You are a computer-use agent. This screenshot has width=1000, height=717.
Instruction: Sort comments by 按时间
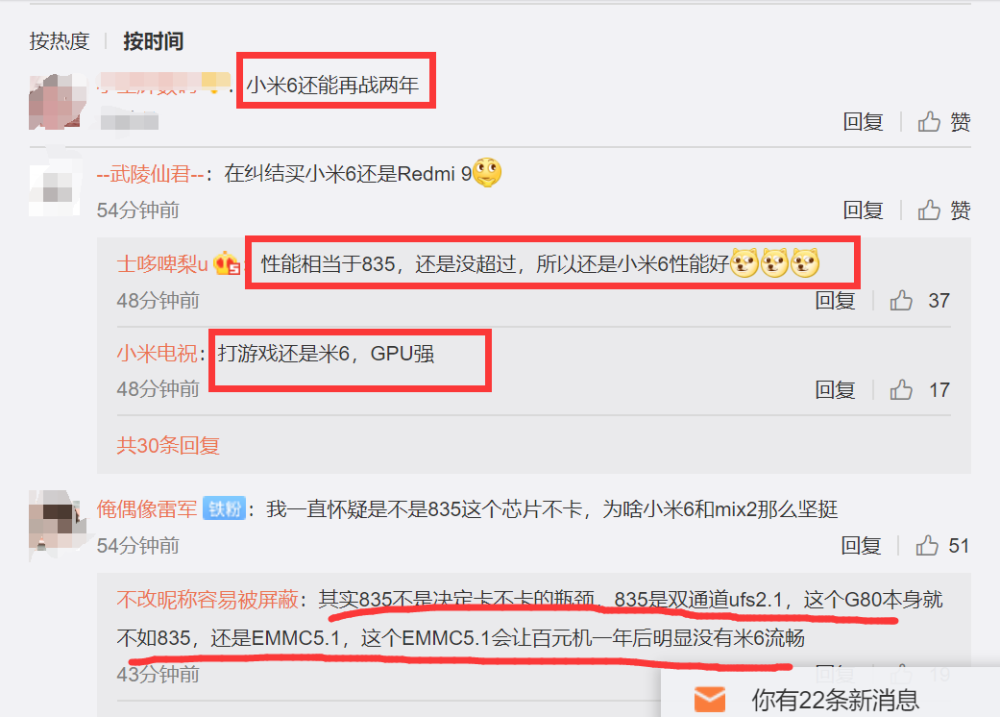click(153, 41)
